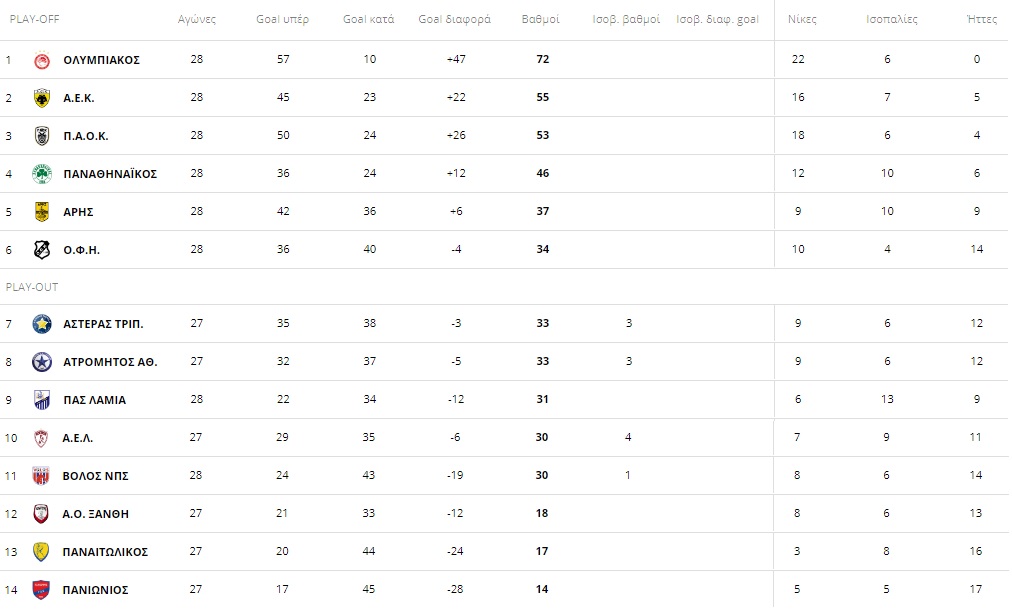The width and height of the screenshot is (1012, 613).
Task: Select the Π.Α.Ο.Κ. club crest
Action: pyautogui.click(x=42, y=136)
